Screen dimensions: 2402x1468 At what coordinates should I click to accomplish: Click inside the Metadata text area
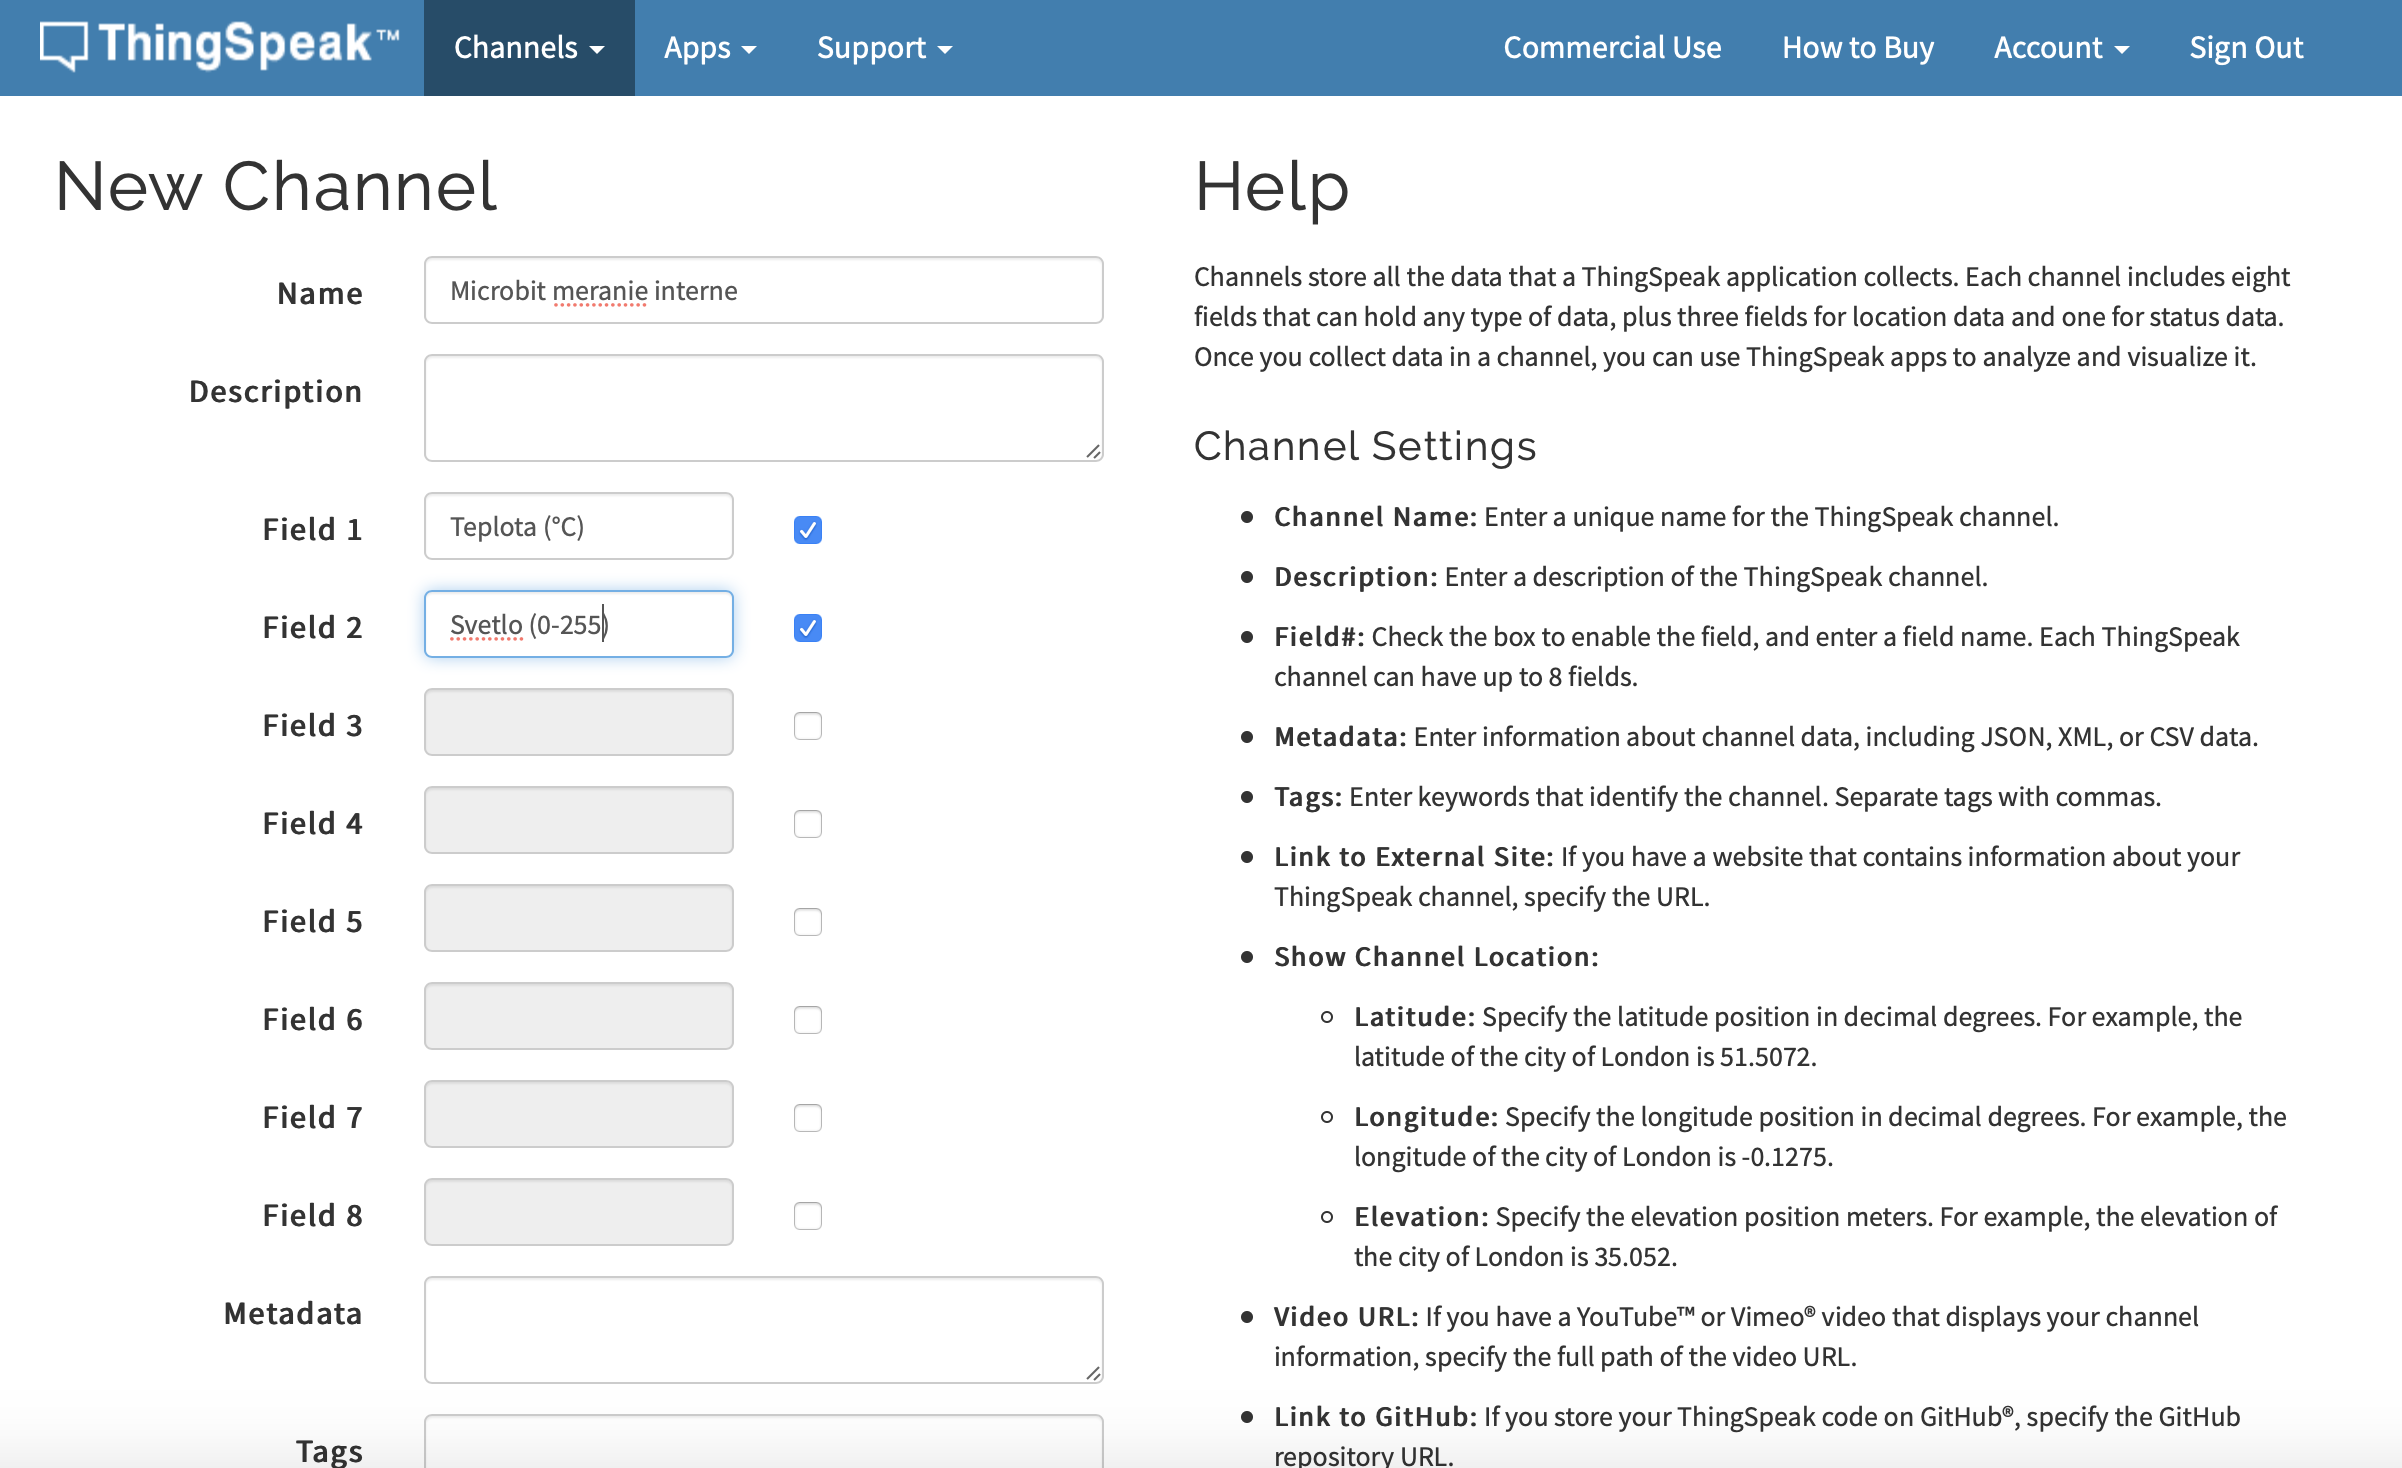(x=763, y=1329)
